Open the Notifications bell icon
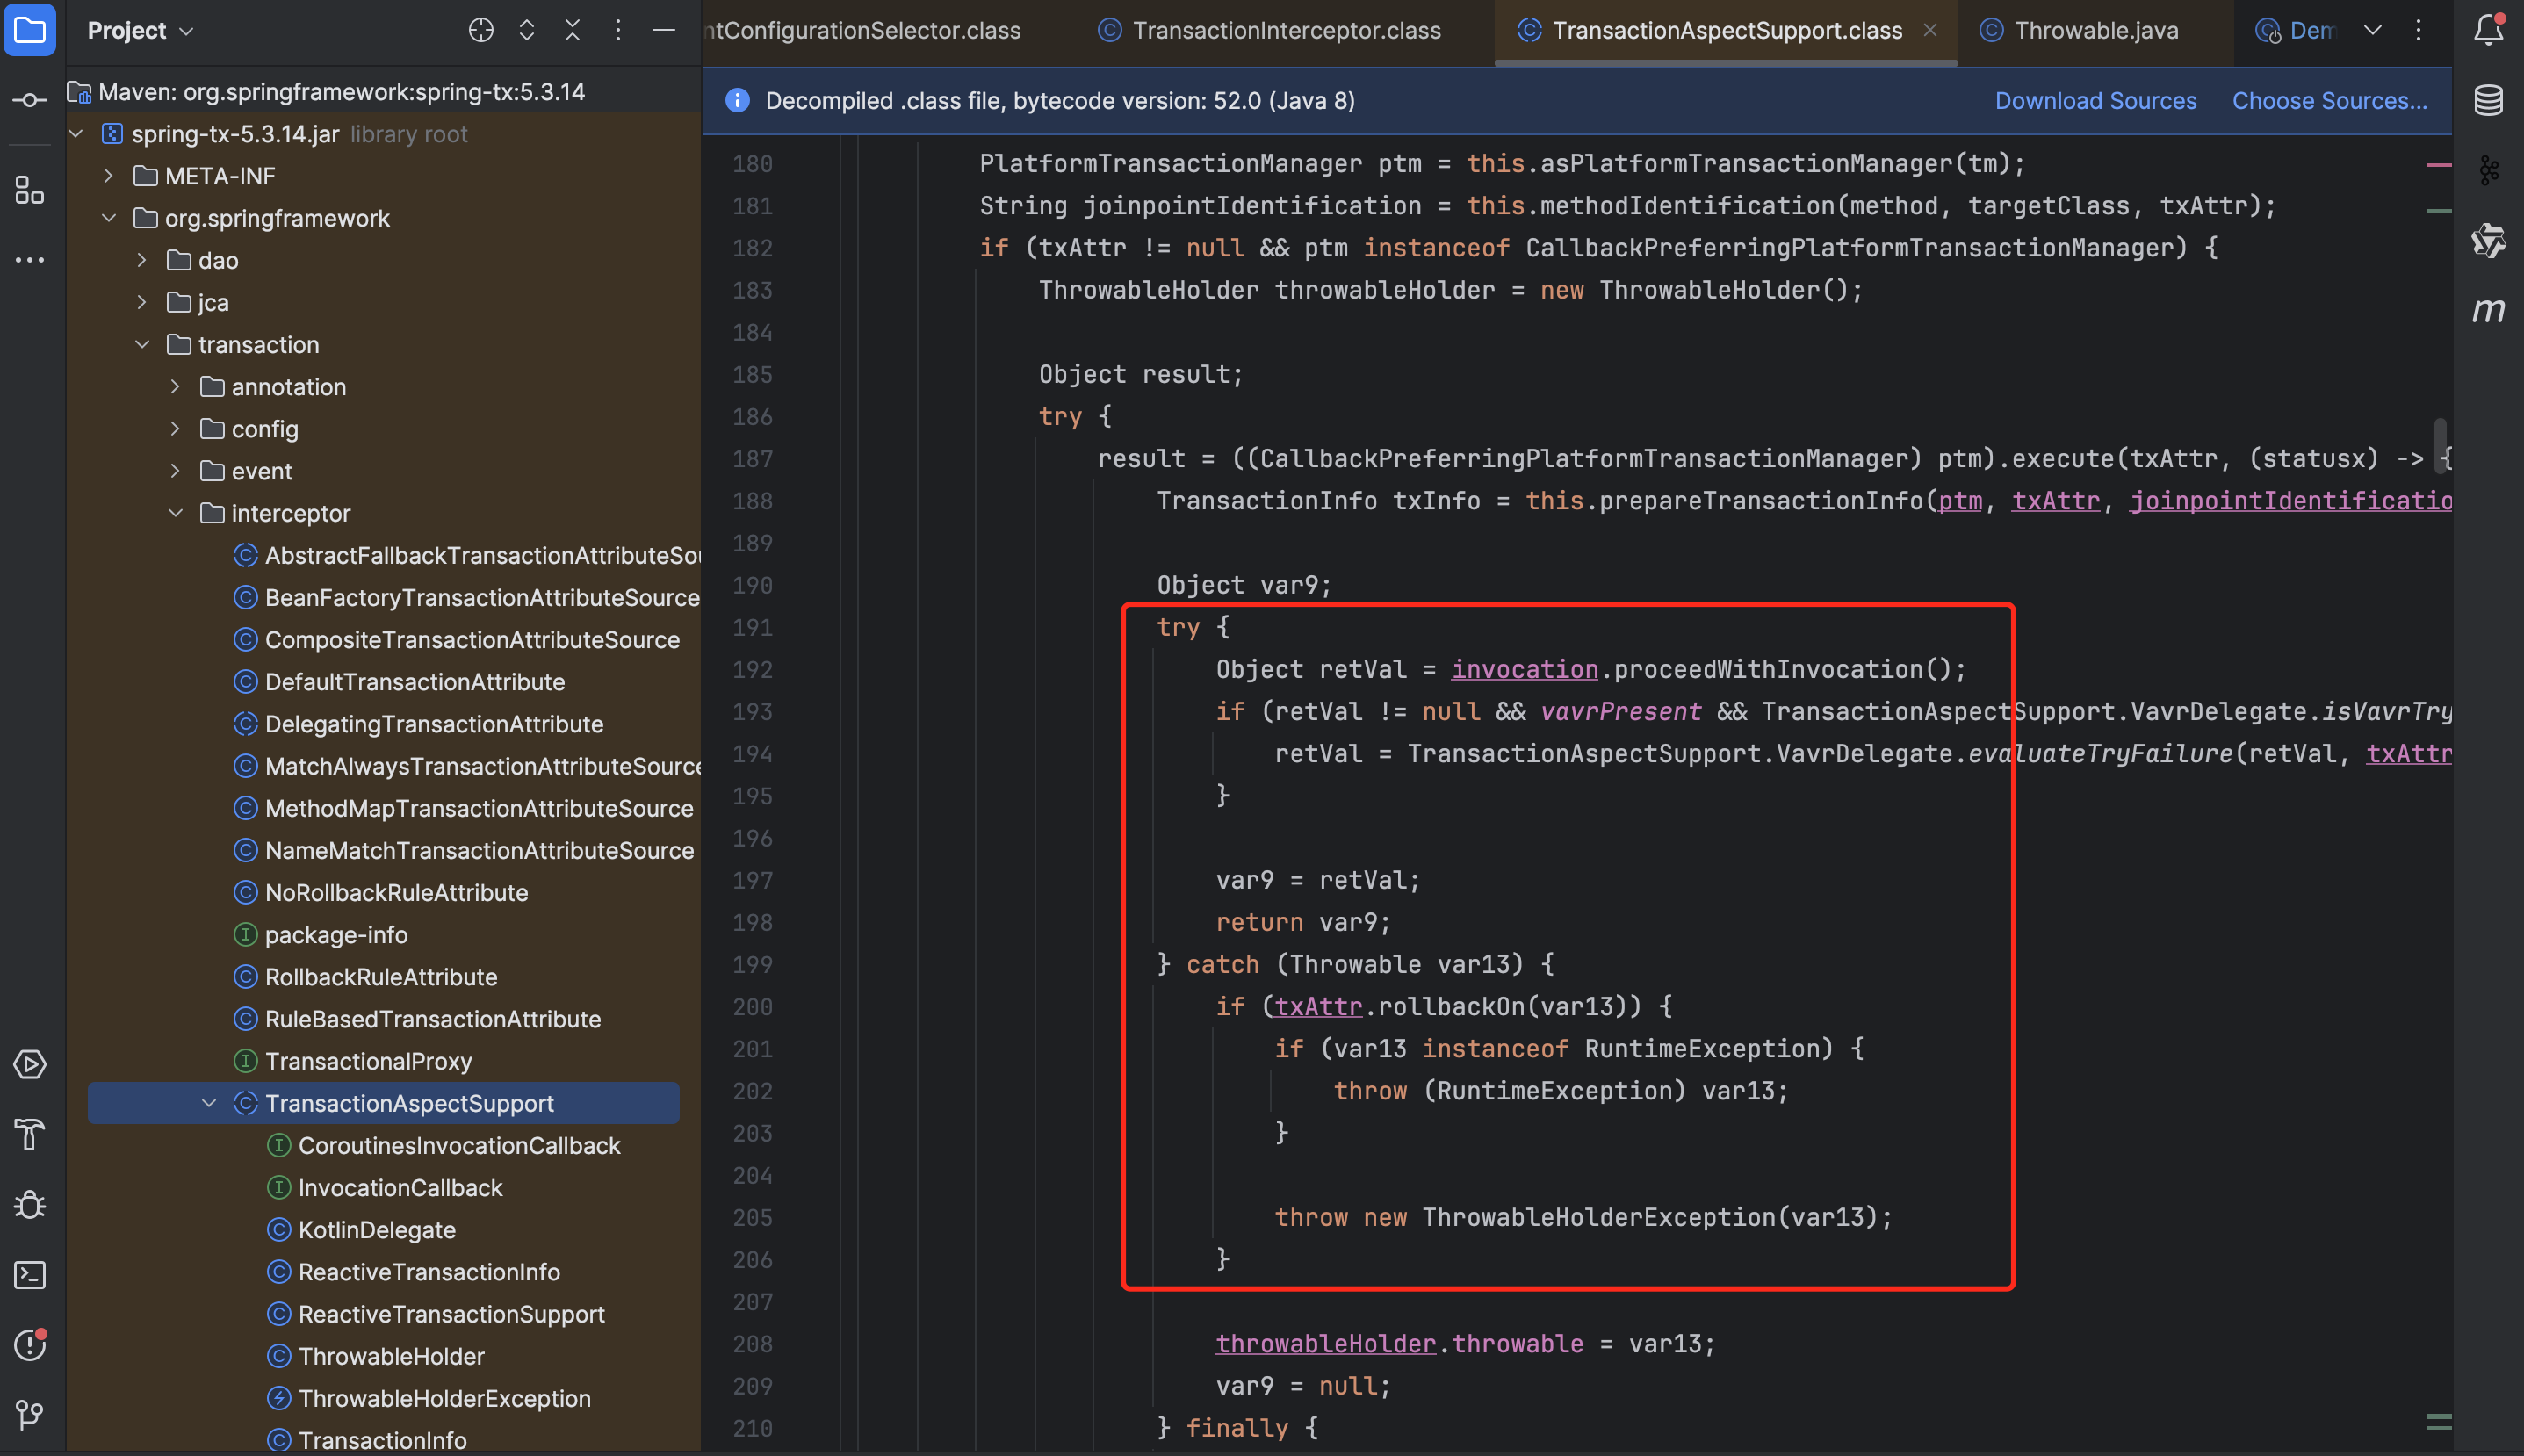The width and height of the screenshot is (2524, 1456). (2488, 30)
